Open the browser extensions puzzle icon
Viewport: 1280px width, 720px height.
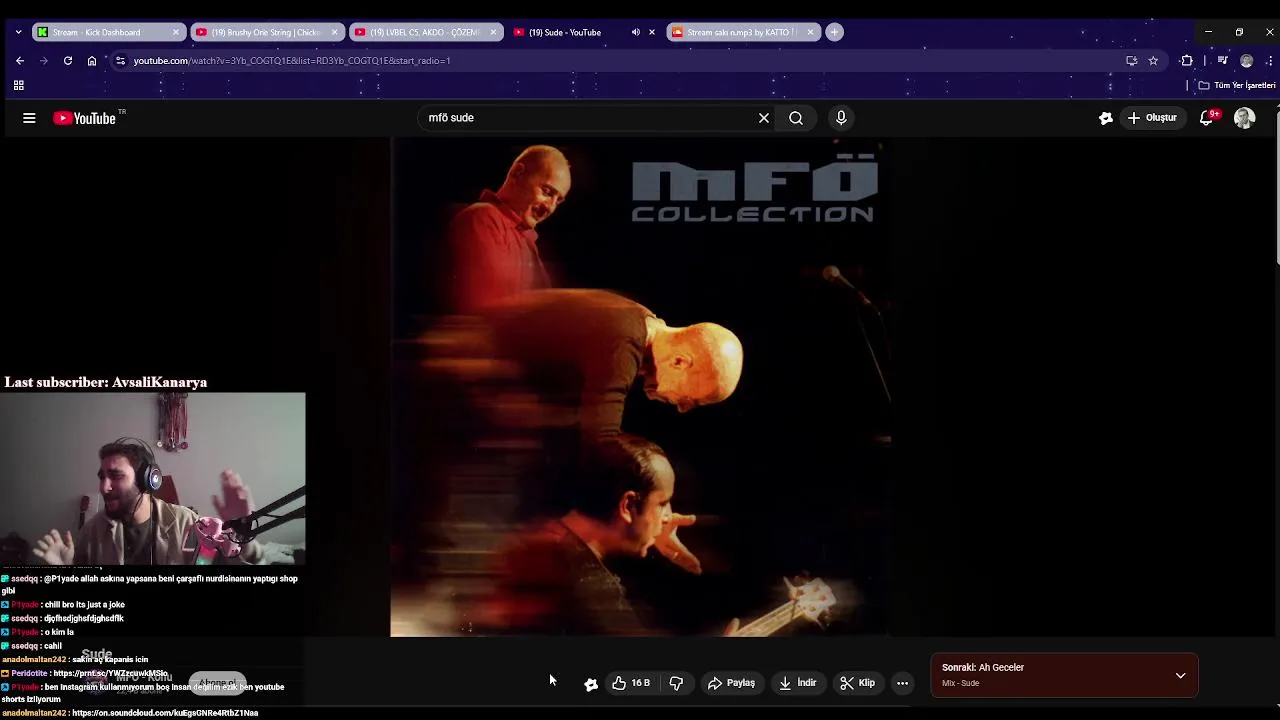(1187, 61)
